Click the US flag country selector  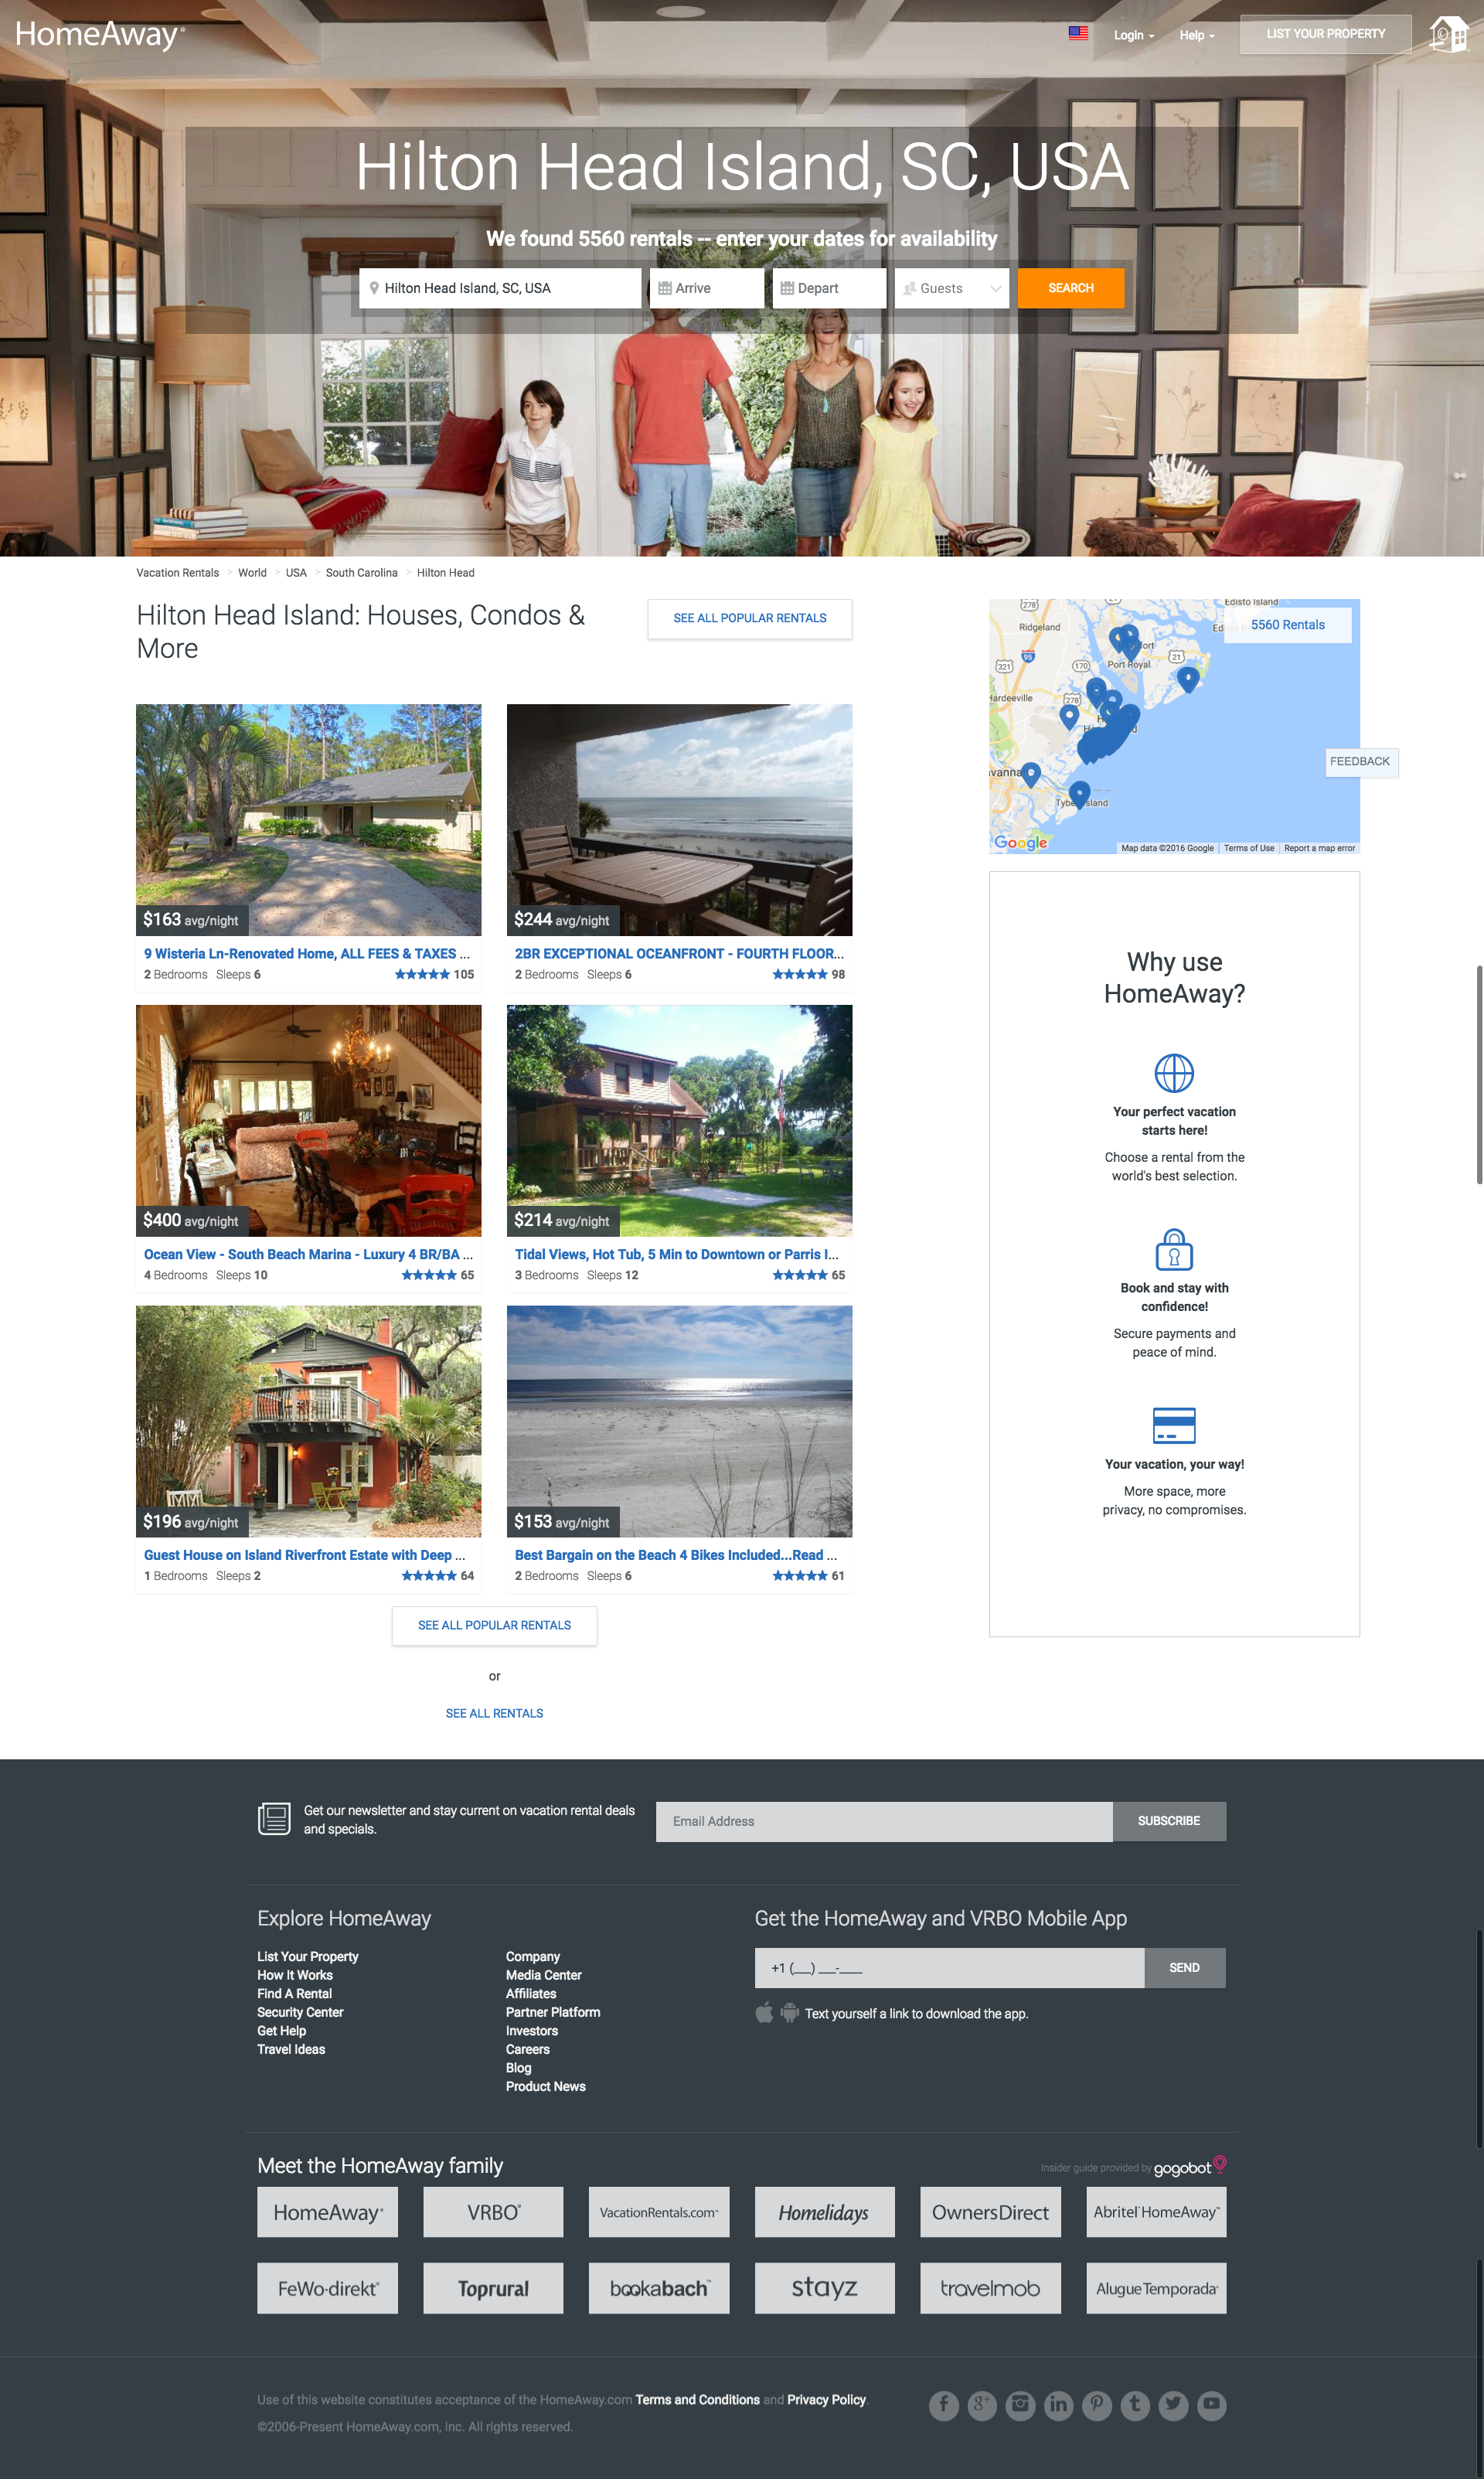pyautogui.click(x=1078, y=33)
